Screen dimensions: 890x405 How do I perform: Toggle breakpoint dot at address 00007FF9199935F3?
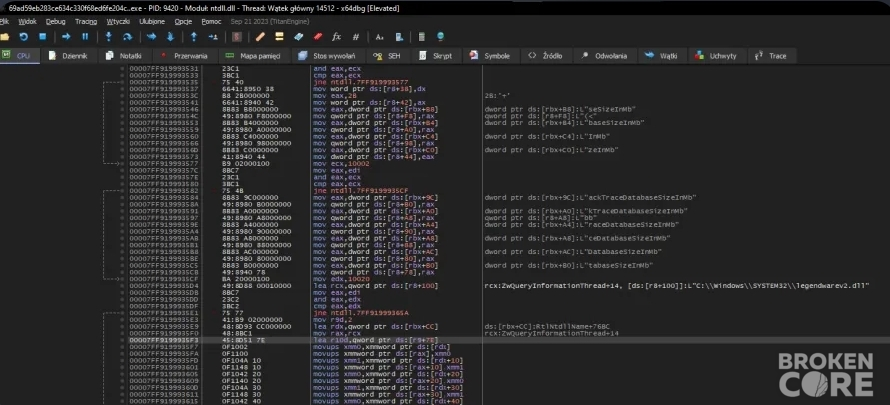123,340
